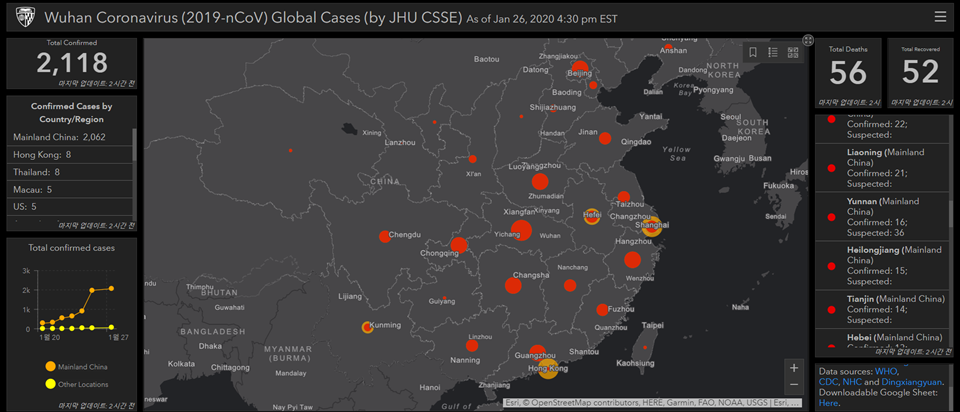Select 'Mainland China: 2,062' row
960x412 pixels.
(70, 137)
